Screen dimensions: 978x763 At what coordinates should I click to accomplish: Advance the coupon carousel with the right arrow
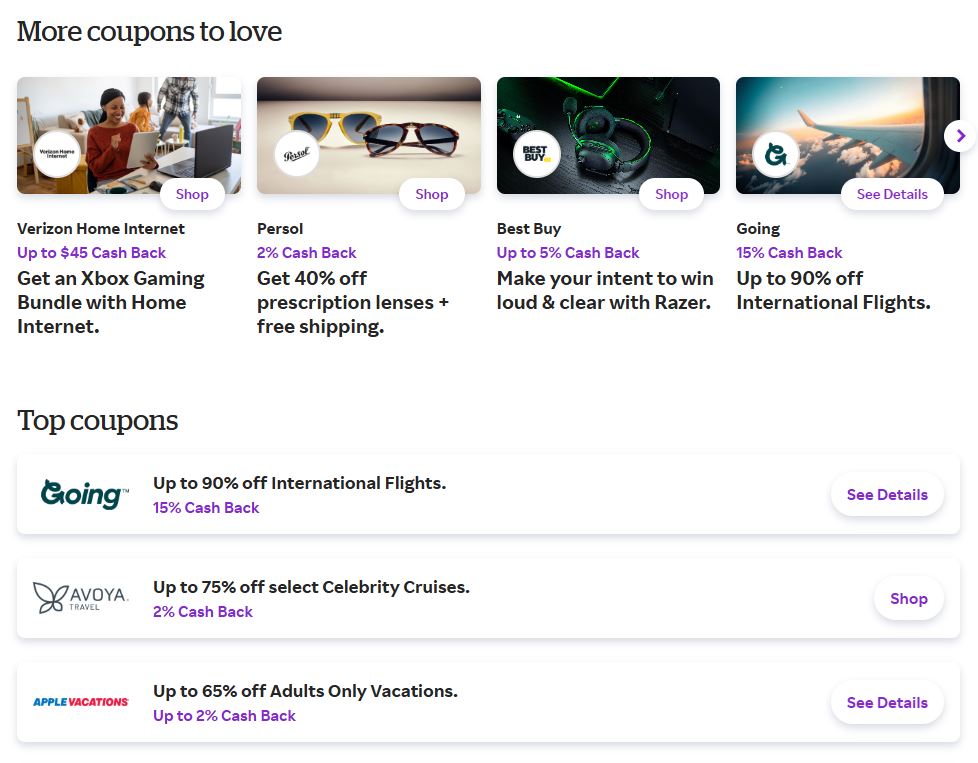point(961,135)
